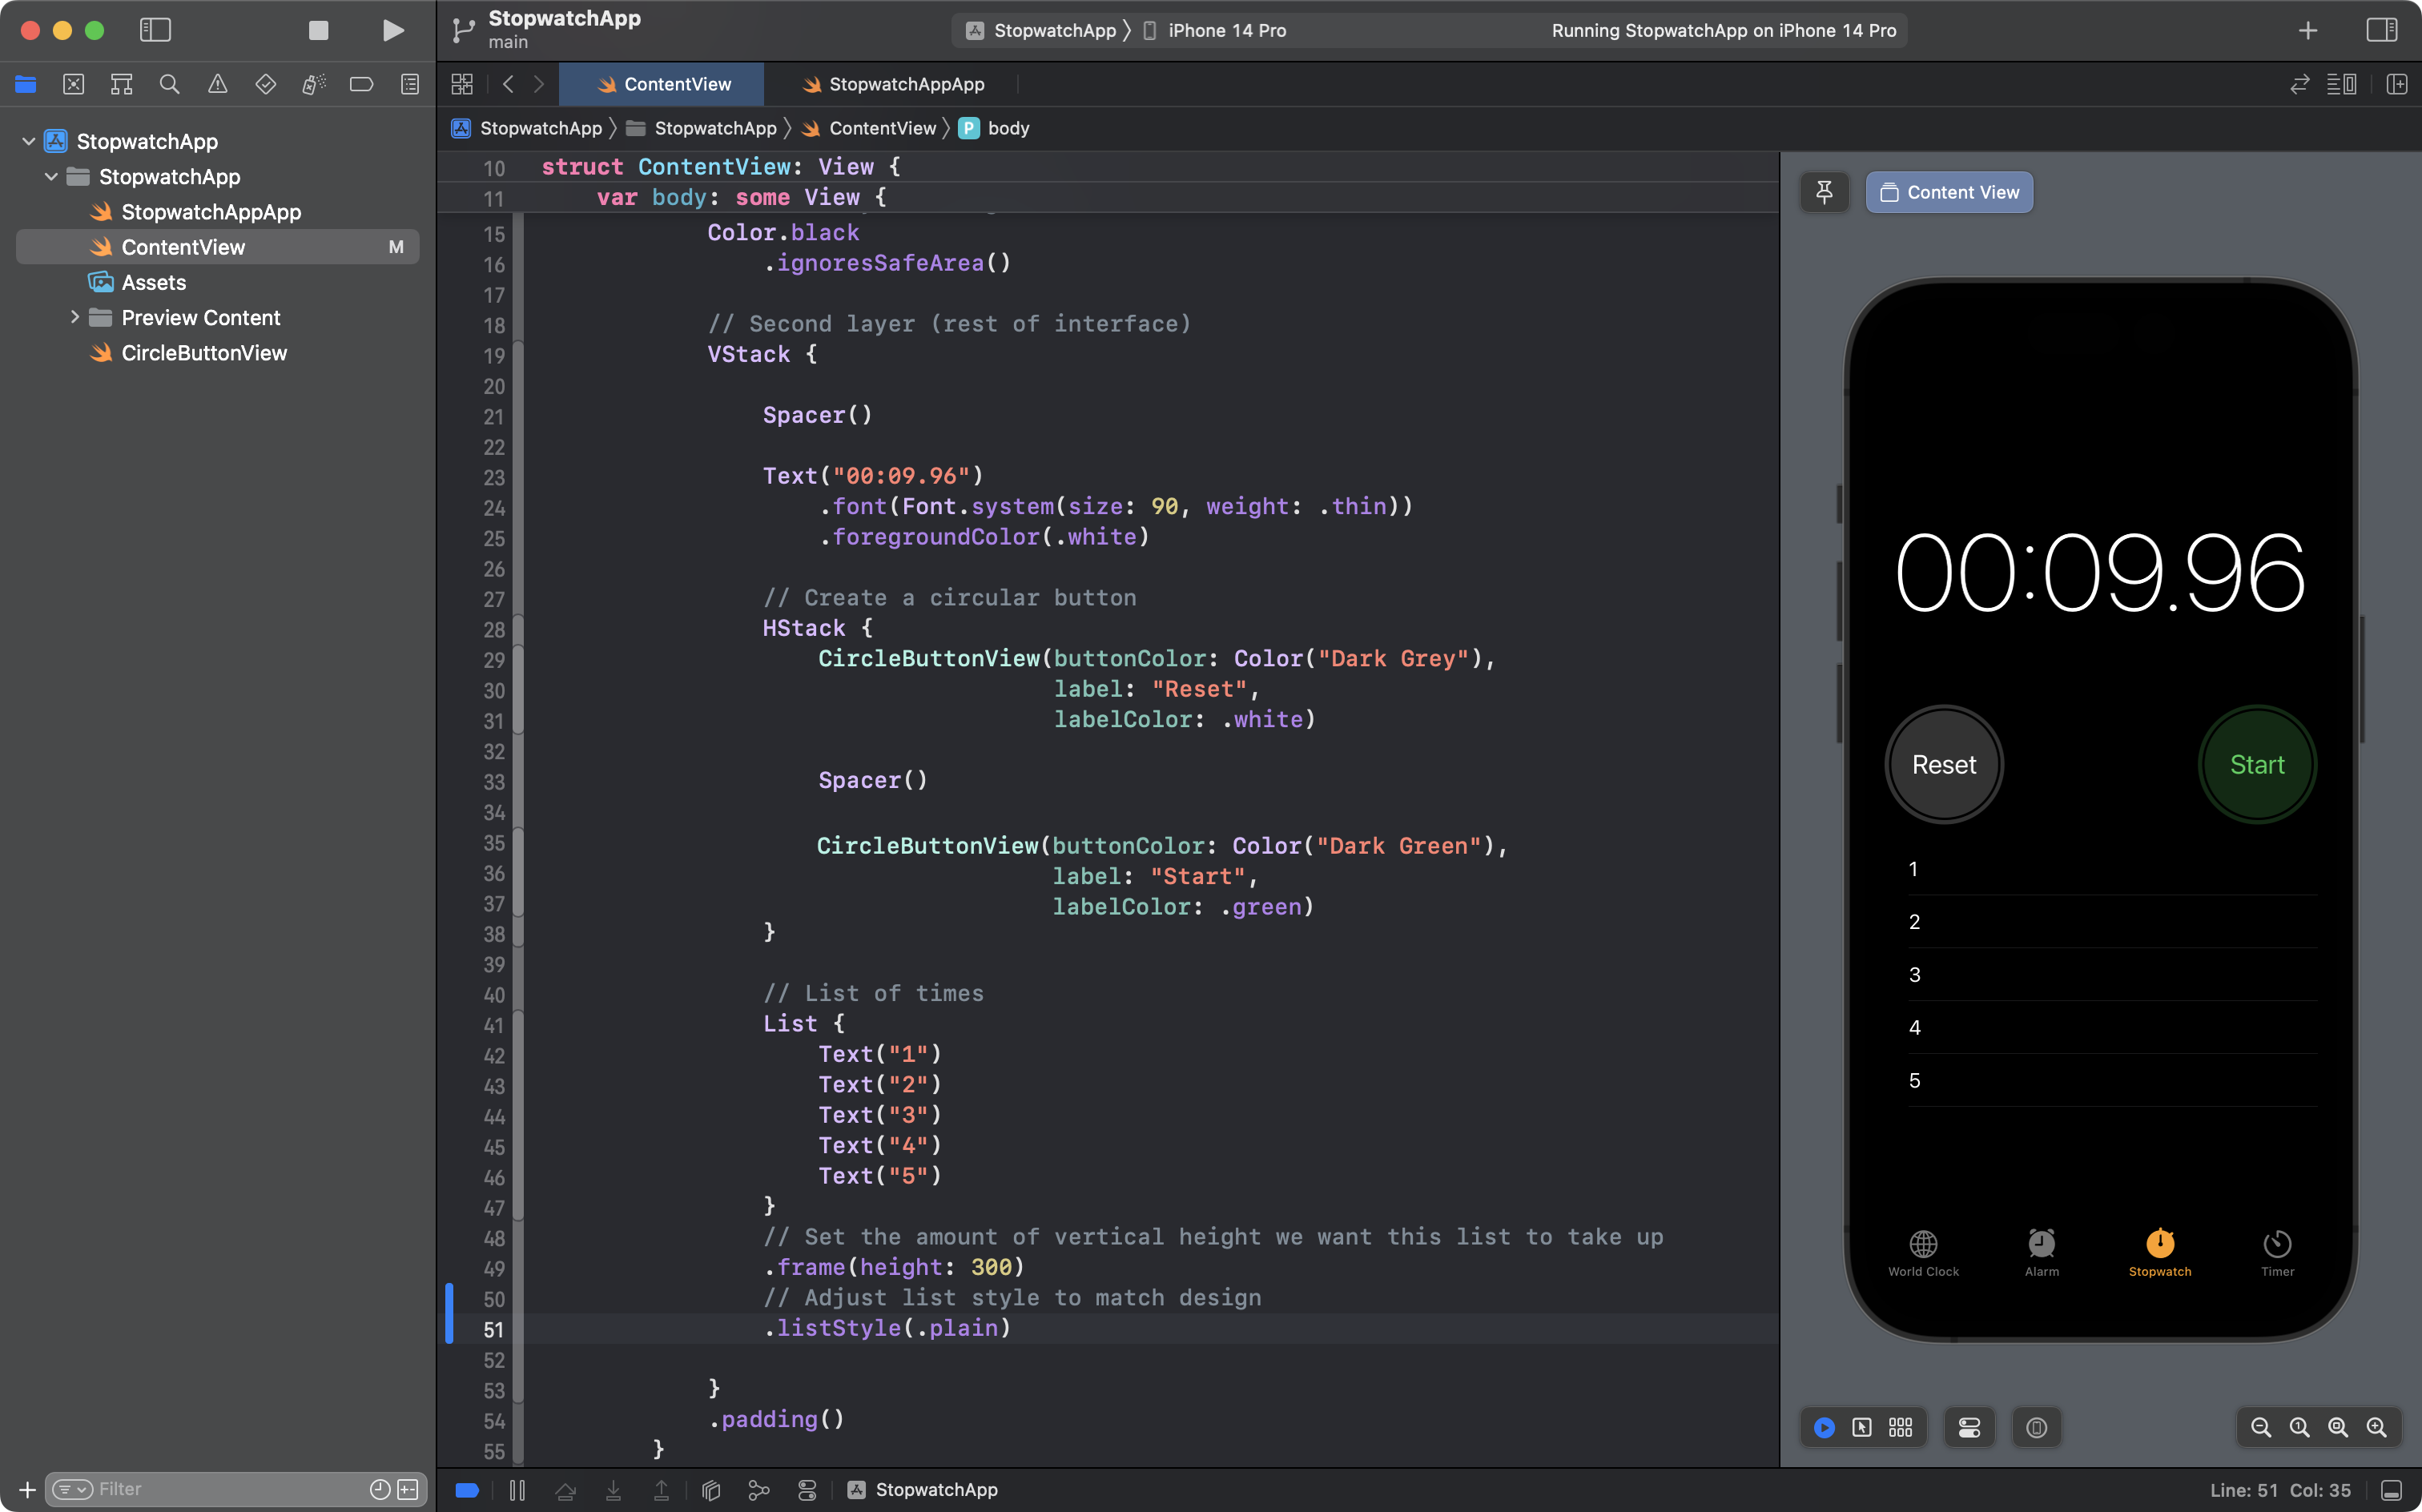Pin the preview canvas
Screen dimensions: 2422x1512
1824,192
